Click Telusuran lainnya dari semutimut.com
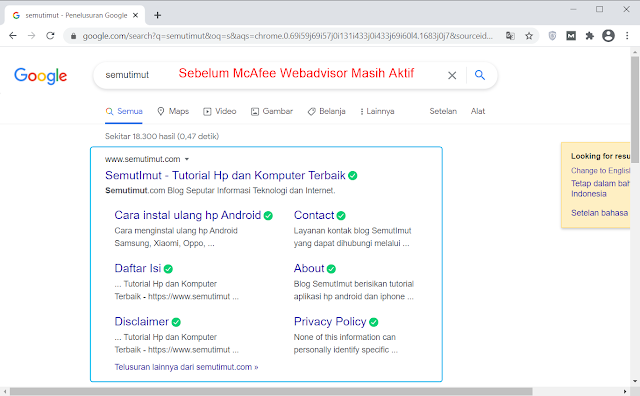640x396 pixels. [x=186, y=367]
